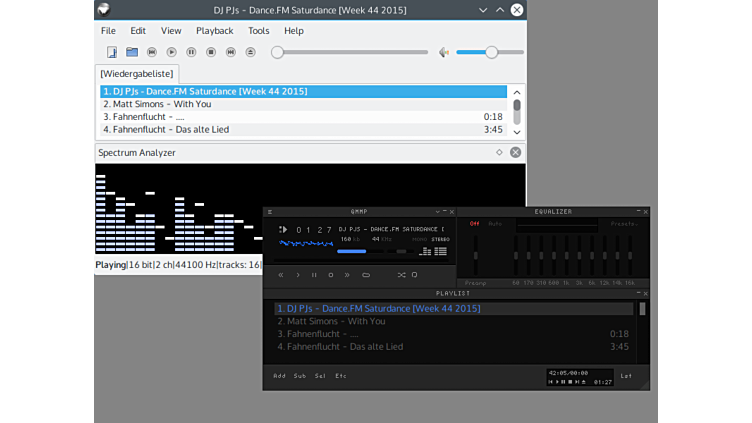Enable the equalizer Auto mode

[495, 224]
